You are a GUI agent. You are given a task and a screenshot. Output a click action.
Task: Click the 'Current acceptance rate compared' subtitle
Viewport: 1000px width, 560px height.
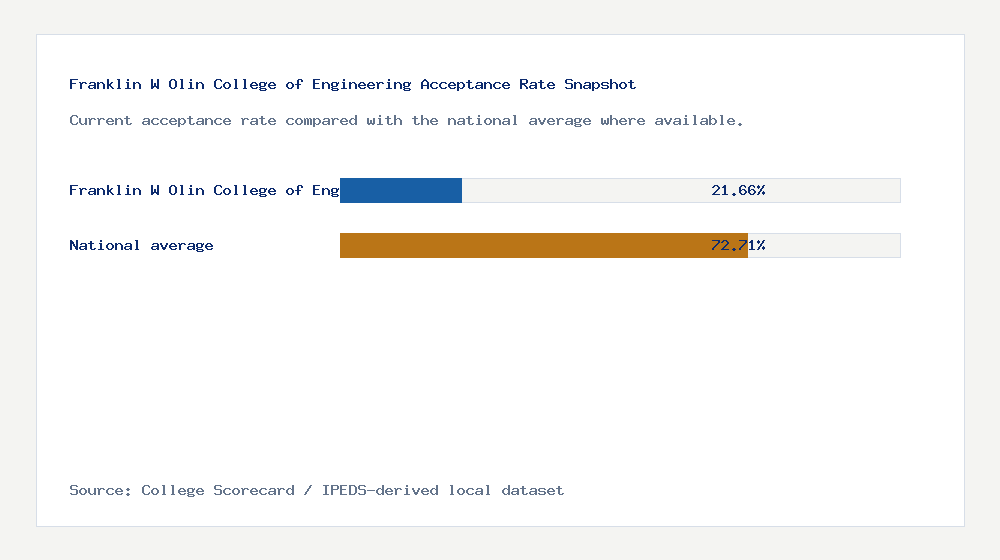(x=406, y=121)
